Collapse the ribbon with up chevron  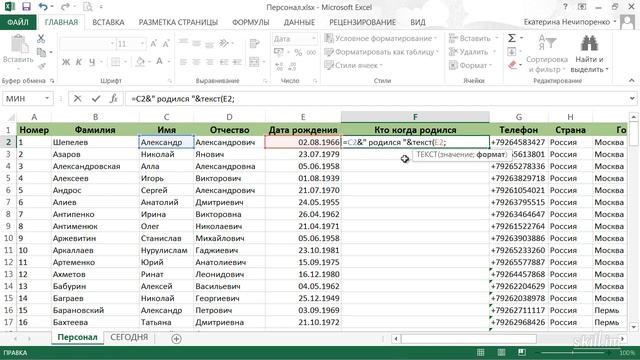click(632, 80)
